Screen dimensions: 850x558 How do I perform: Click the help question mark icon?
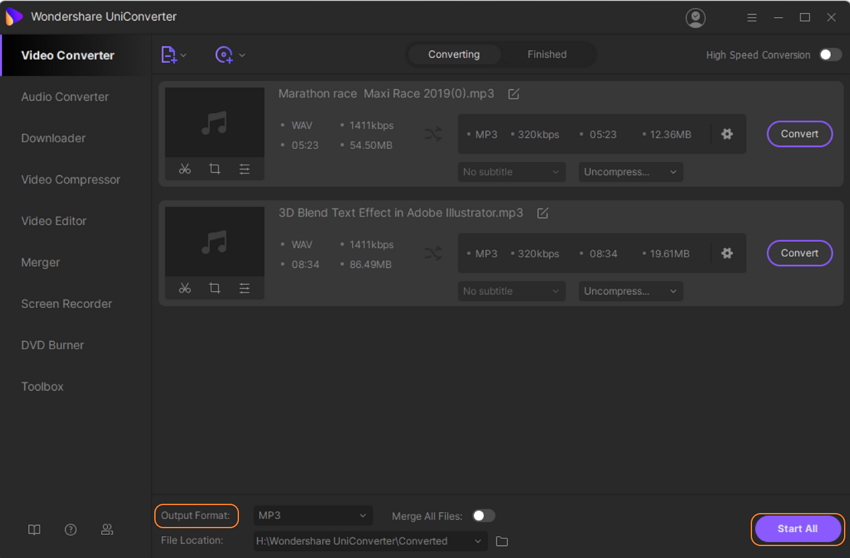70,530
